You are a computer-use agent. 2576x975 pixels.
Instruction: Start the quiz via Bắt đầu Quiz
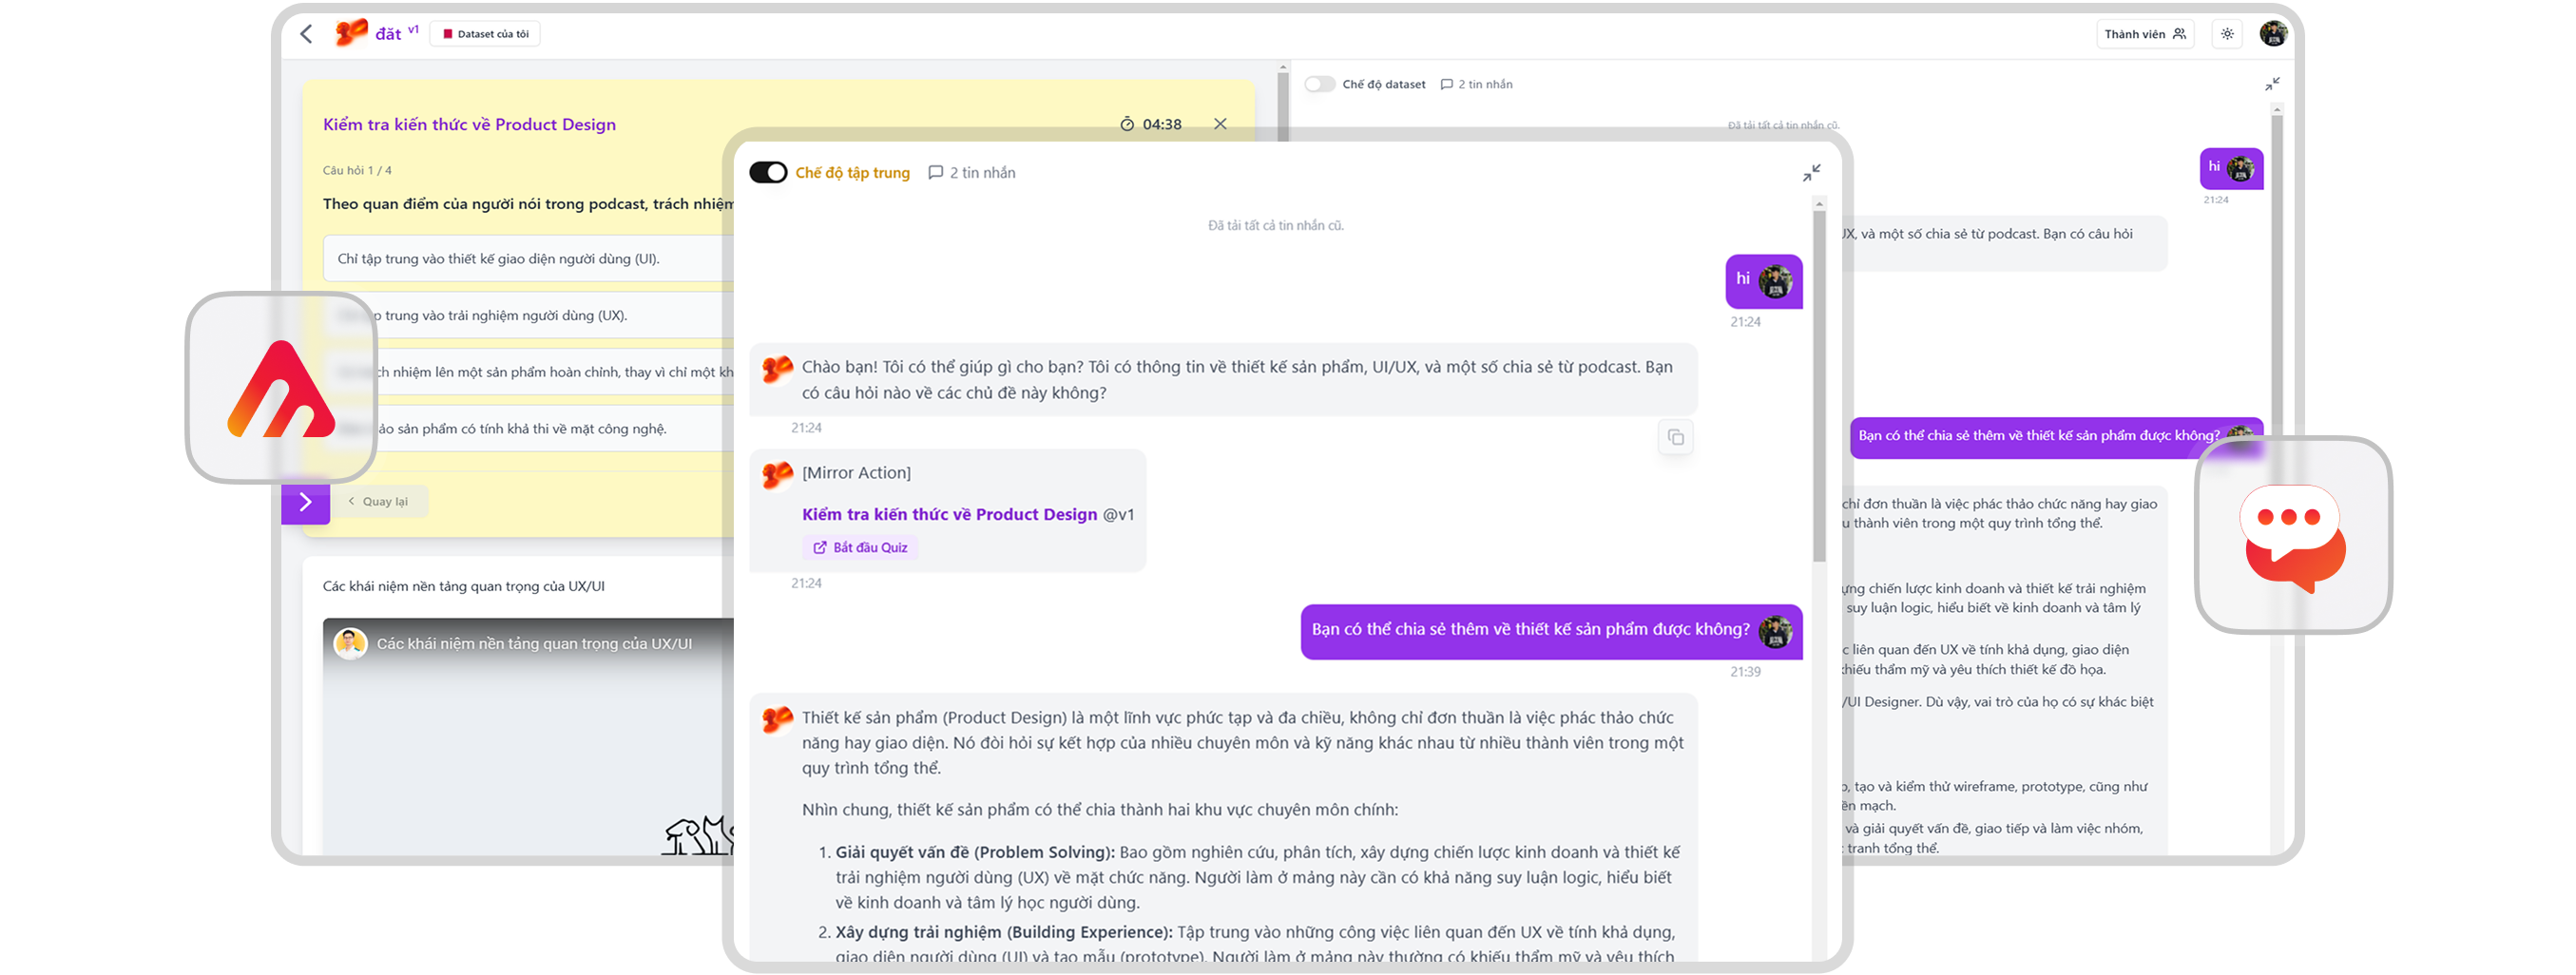[x=860, y=548]
